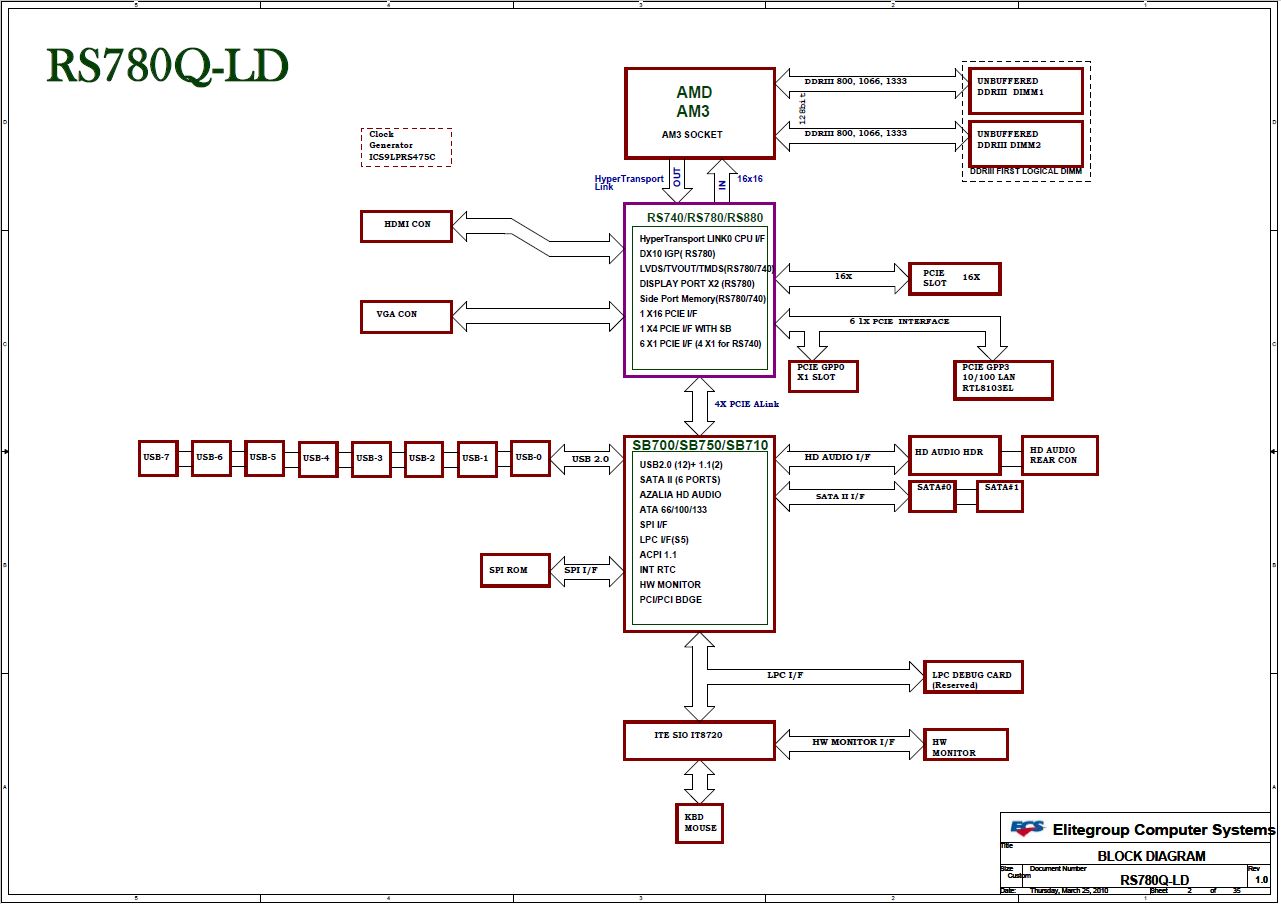The height and width of the screenshot is (904, 1281).
Task: Select the USB-5 port block
Action: point(264,457)
